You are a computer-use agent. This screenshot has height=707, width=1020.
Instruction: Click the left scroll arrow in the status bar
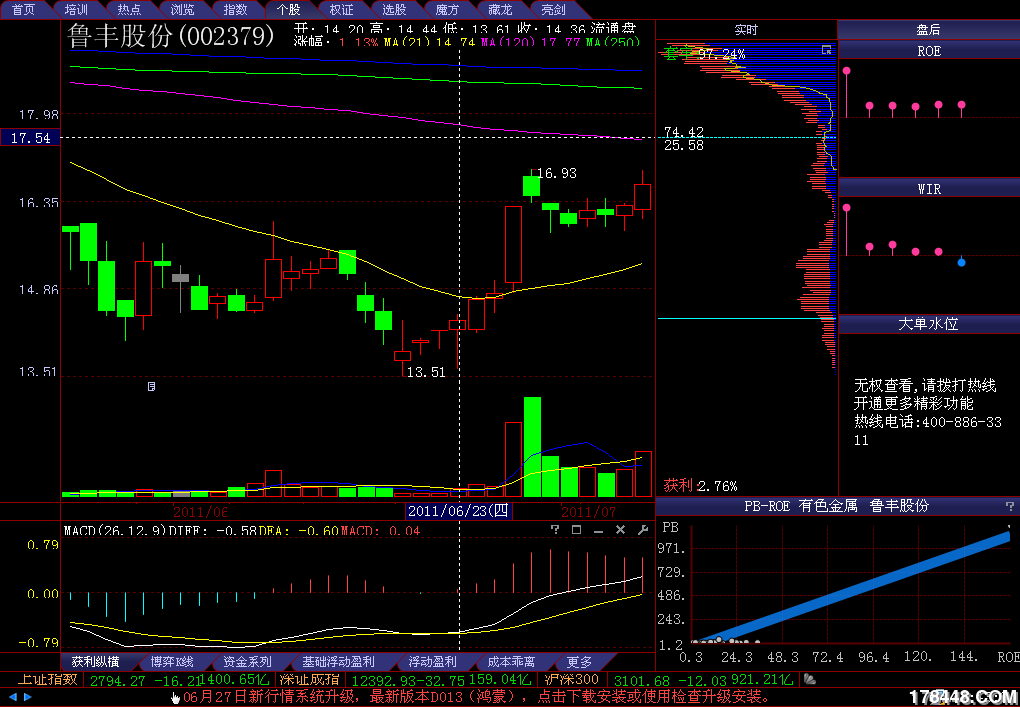click(12, 697)
